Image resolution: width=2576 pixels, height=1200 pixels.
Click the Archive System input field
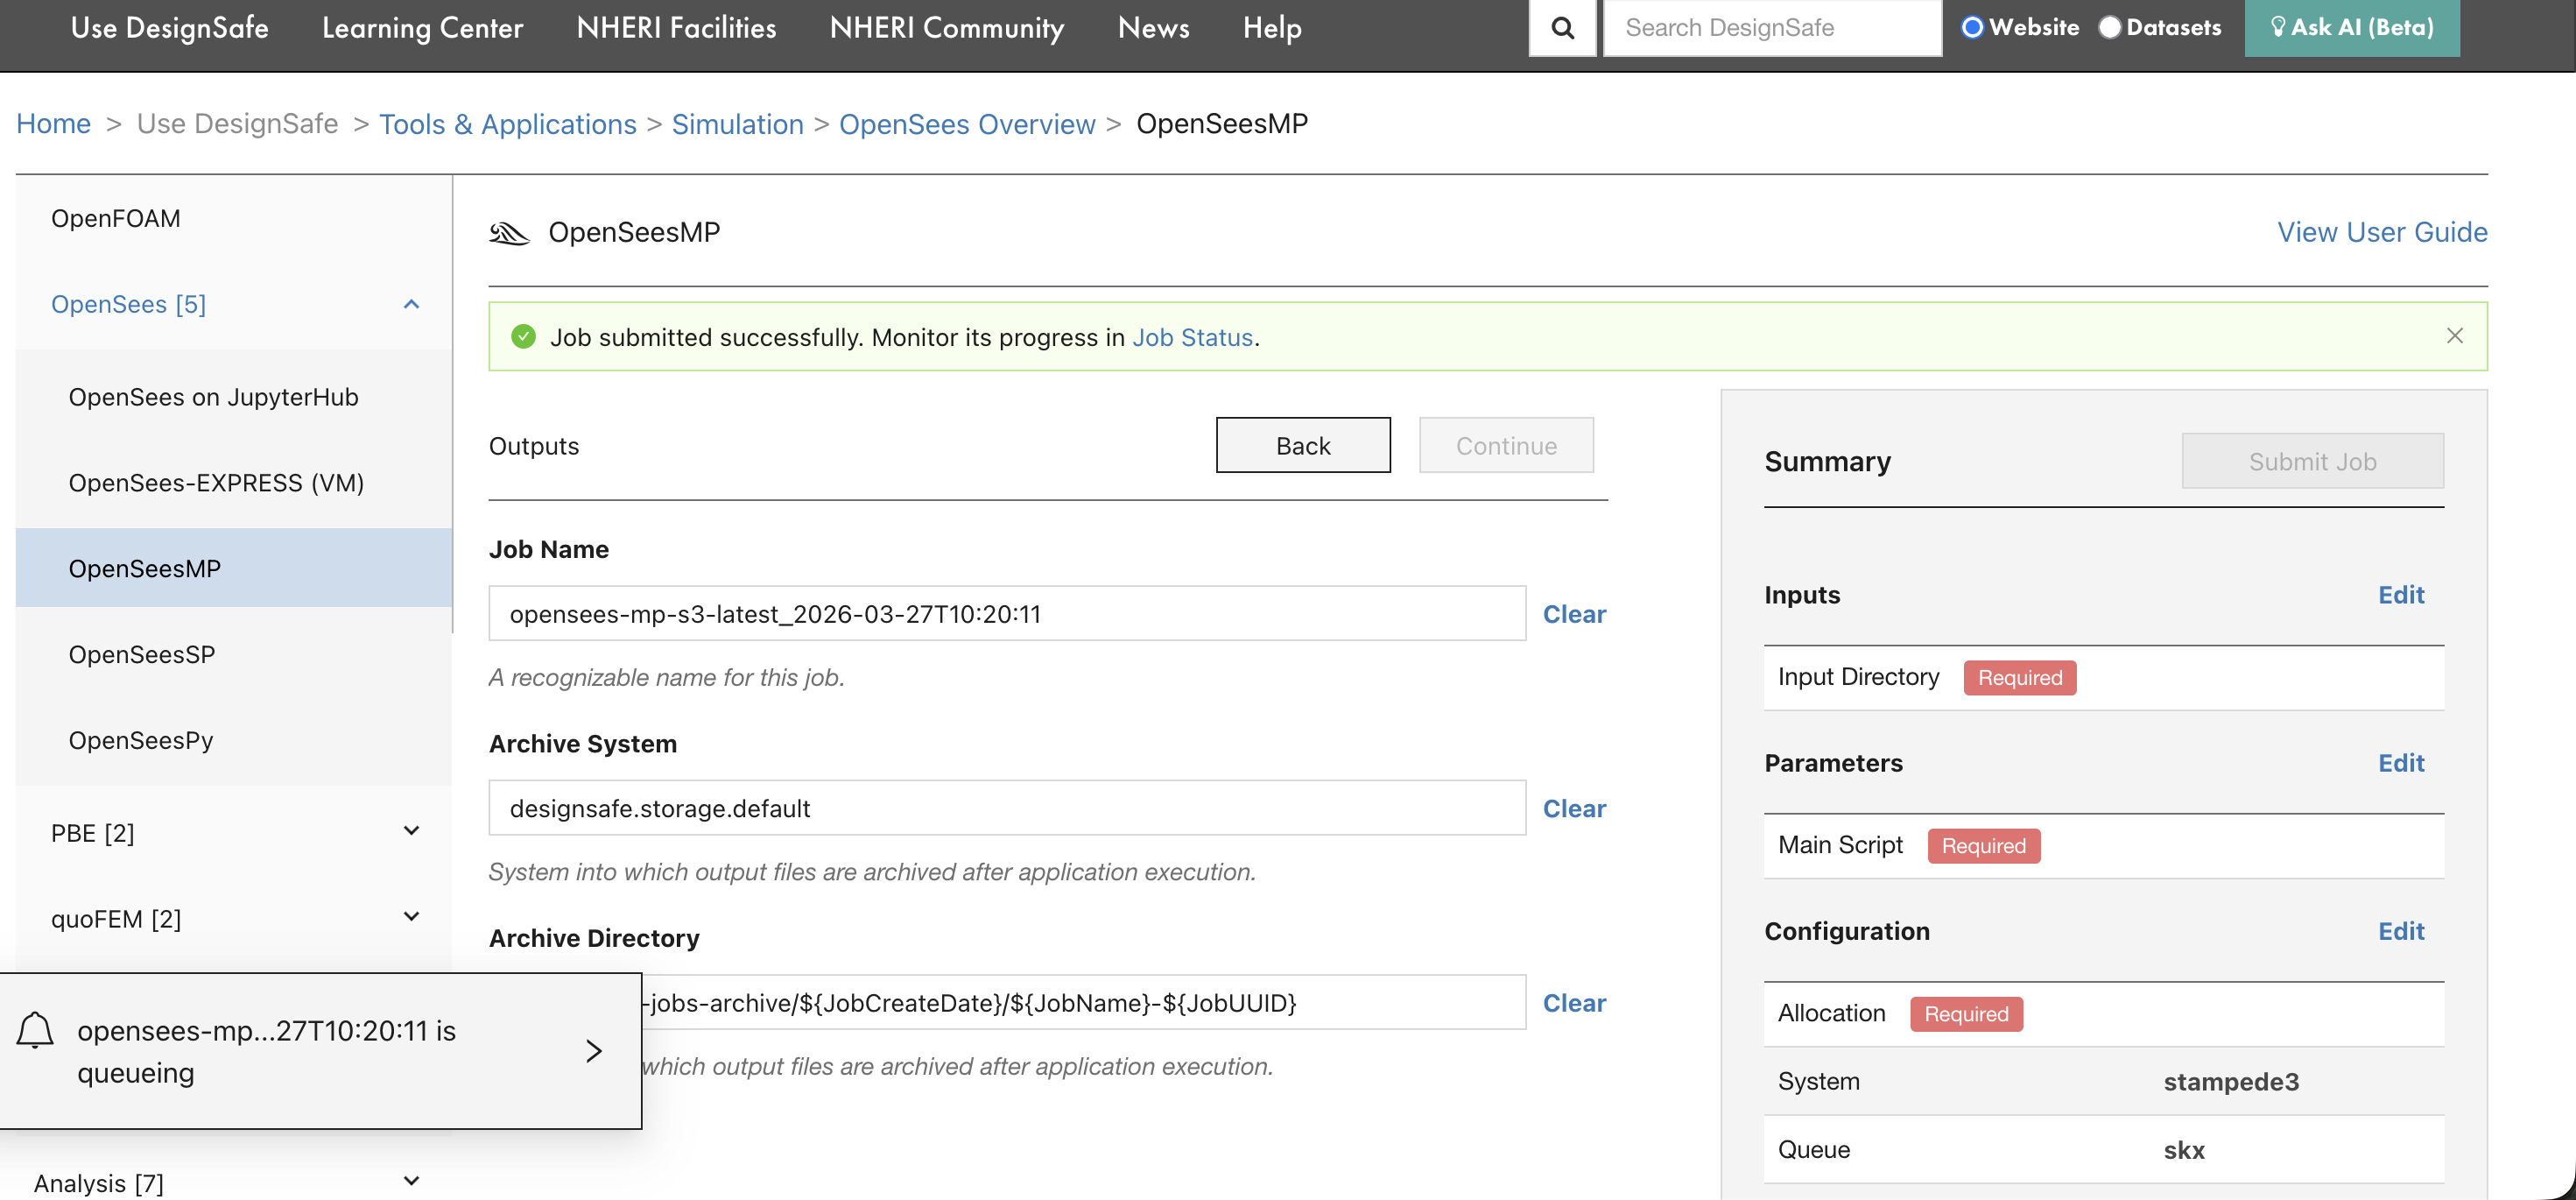(1007, 808)
